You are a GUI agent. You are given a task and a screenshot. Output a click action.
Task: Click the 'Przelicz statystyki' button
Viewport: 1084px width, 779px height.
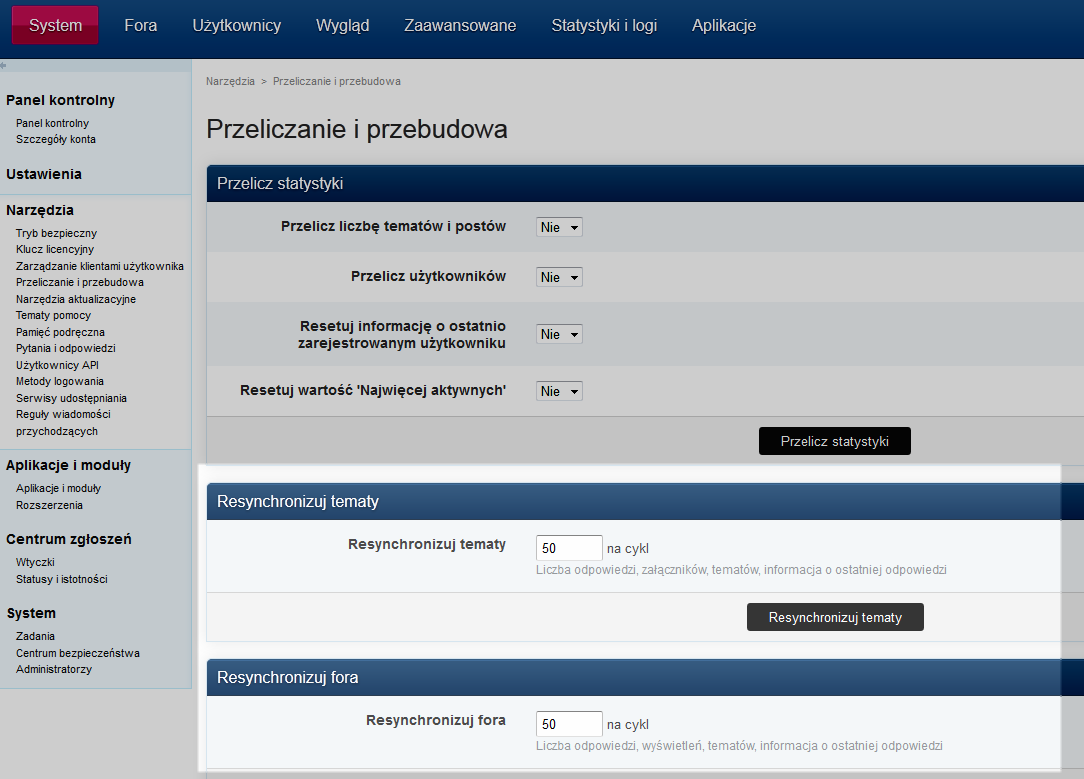[x=834, y=441]
